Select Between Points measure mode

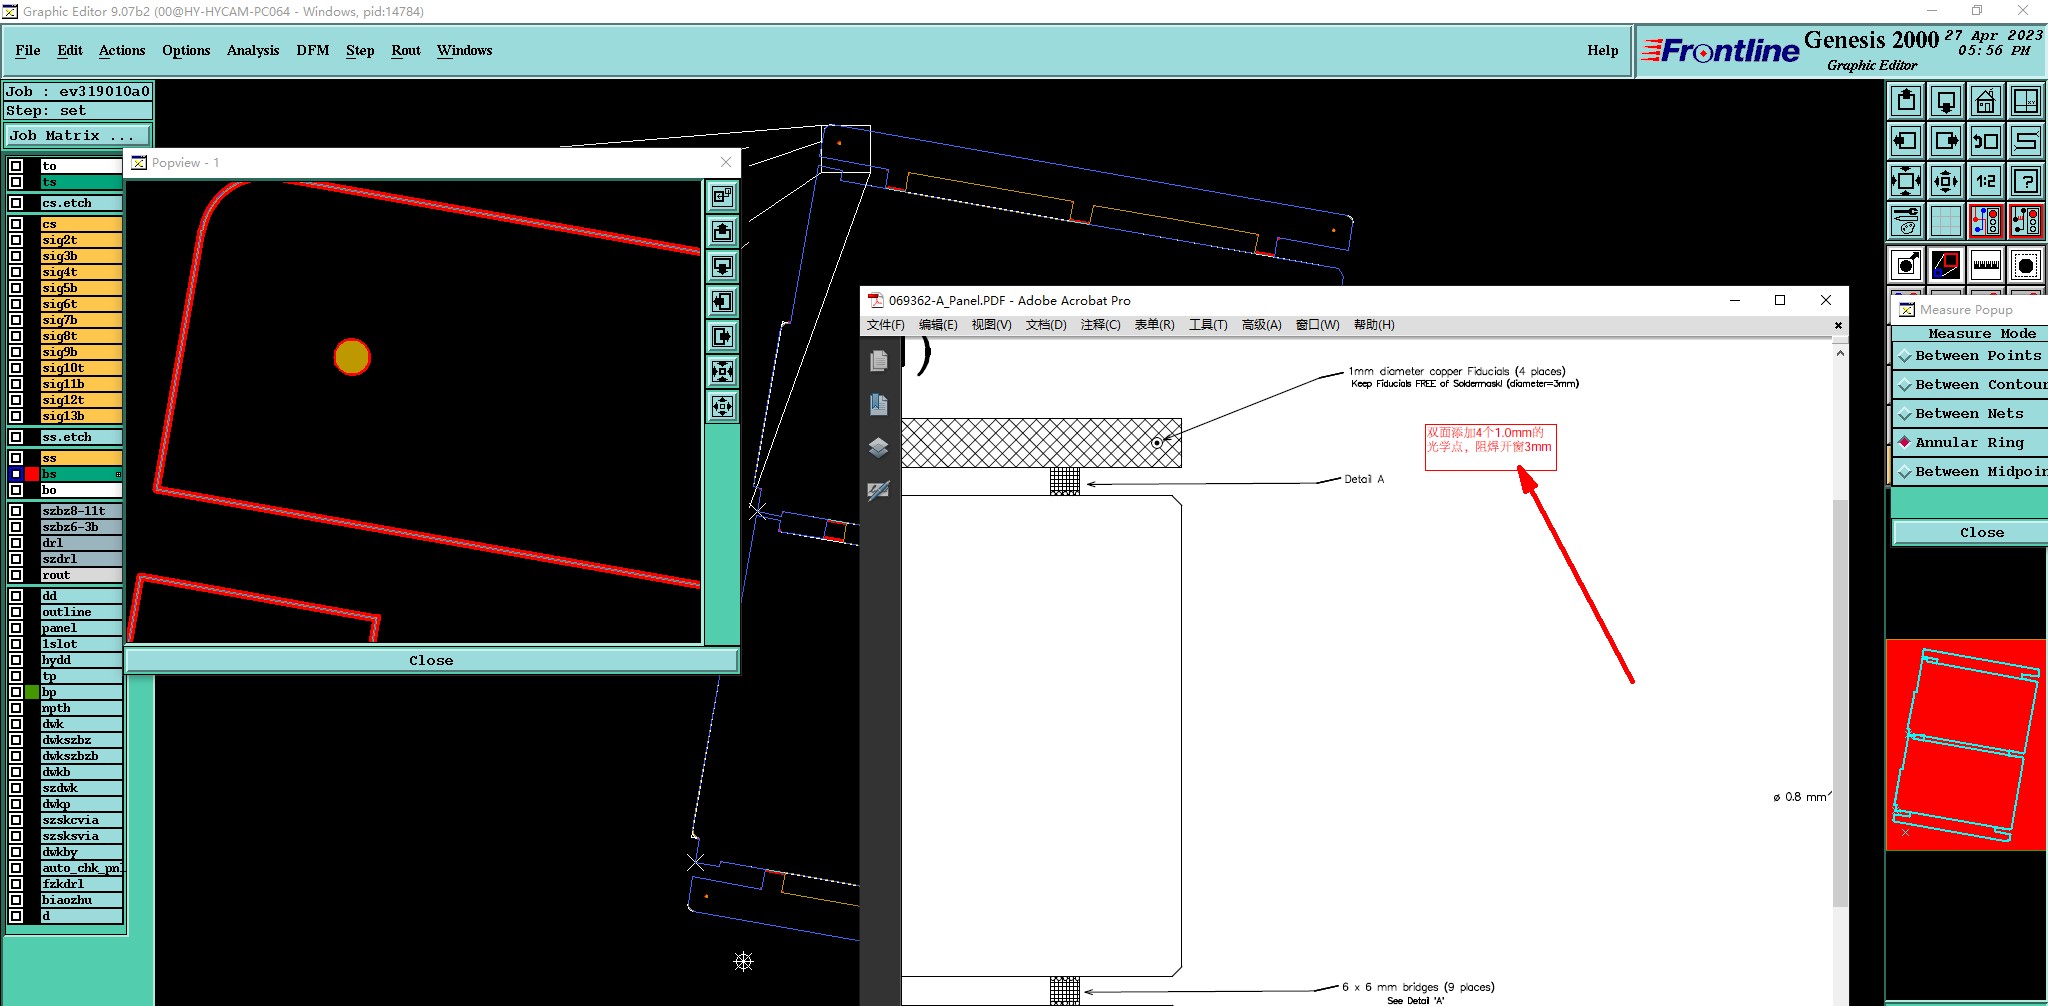(x=1970, y=356)
